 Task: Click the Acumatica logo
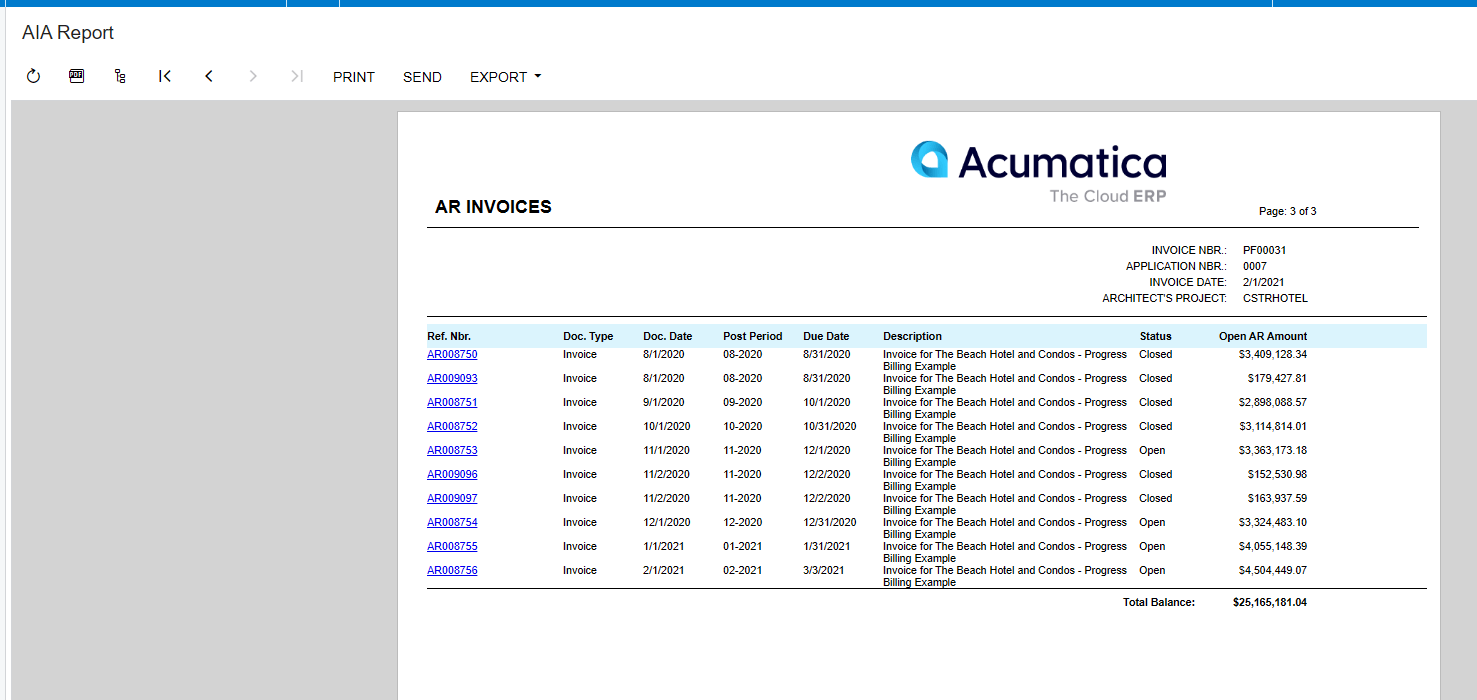coord(1039,171)
